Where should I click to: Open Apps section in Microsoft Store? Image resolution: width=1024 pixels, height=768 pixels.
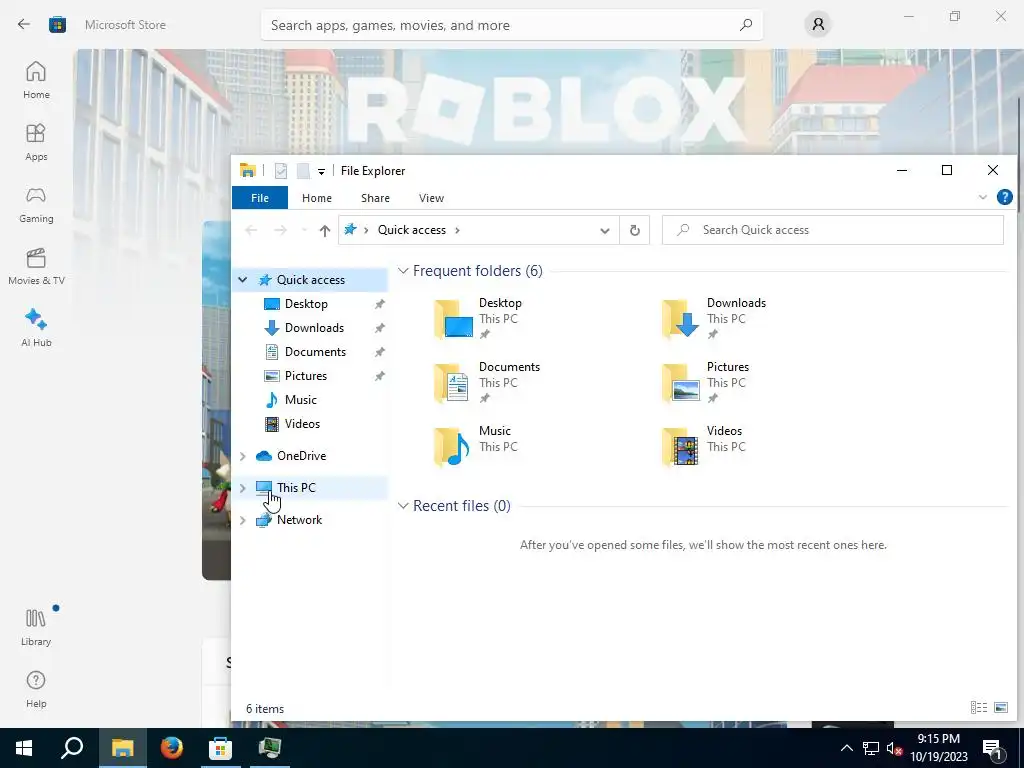pyautogui.click(x=36, y=142)
